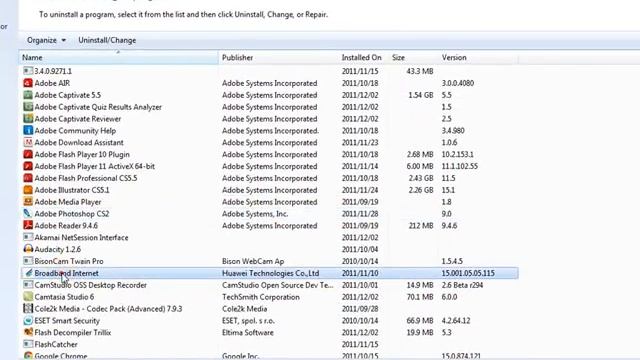Select the Adobe Reader 9.4.6 icon

pos(28,225)
